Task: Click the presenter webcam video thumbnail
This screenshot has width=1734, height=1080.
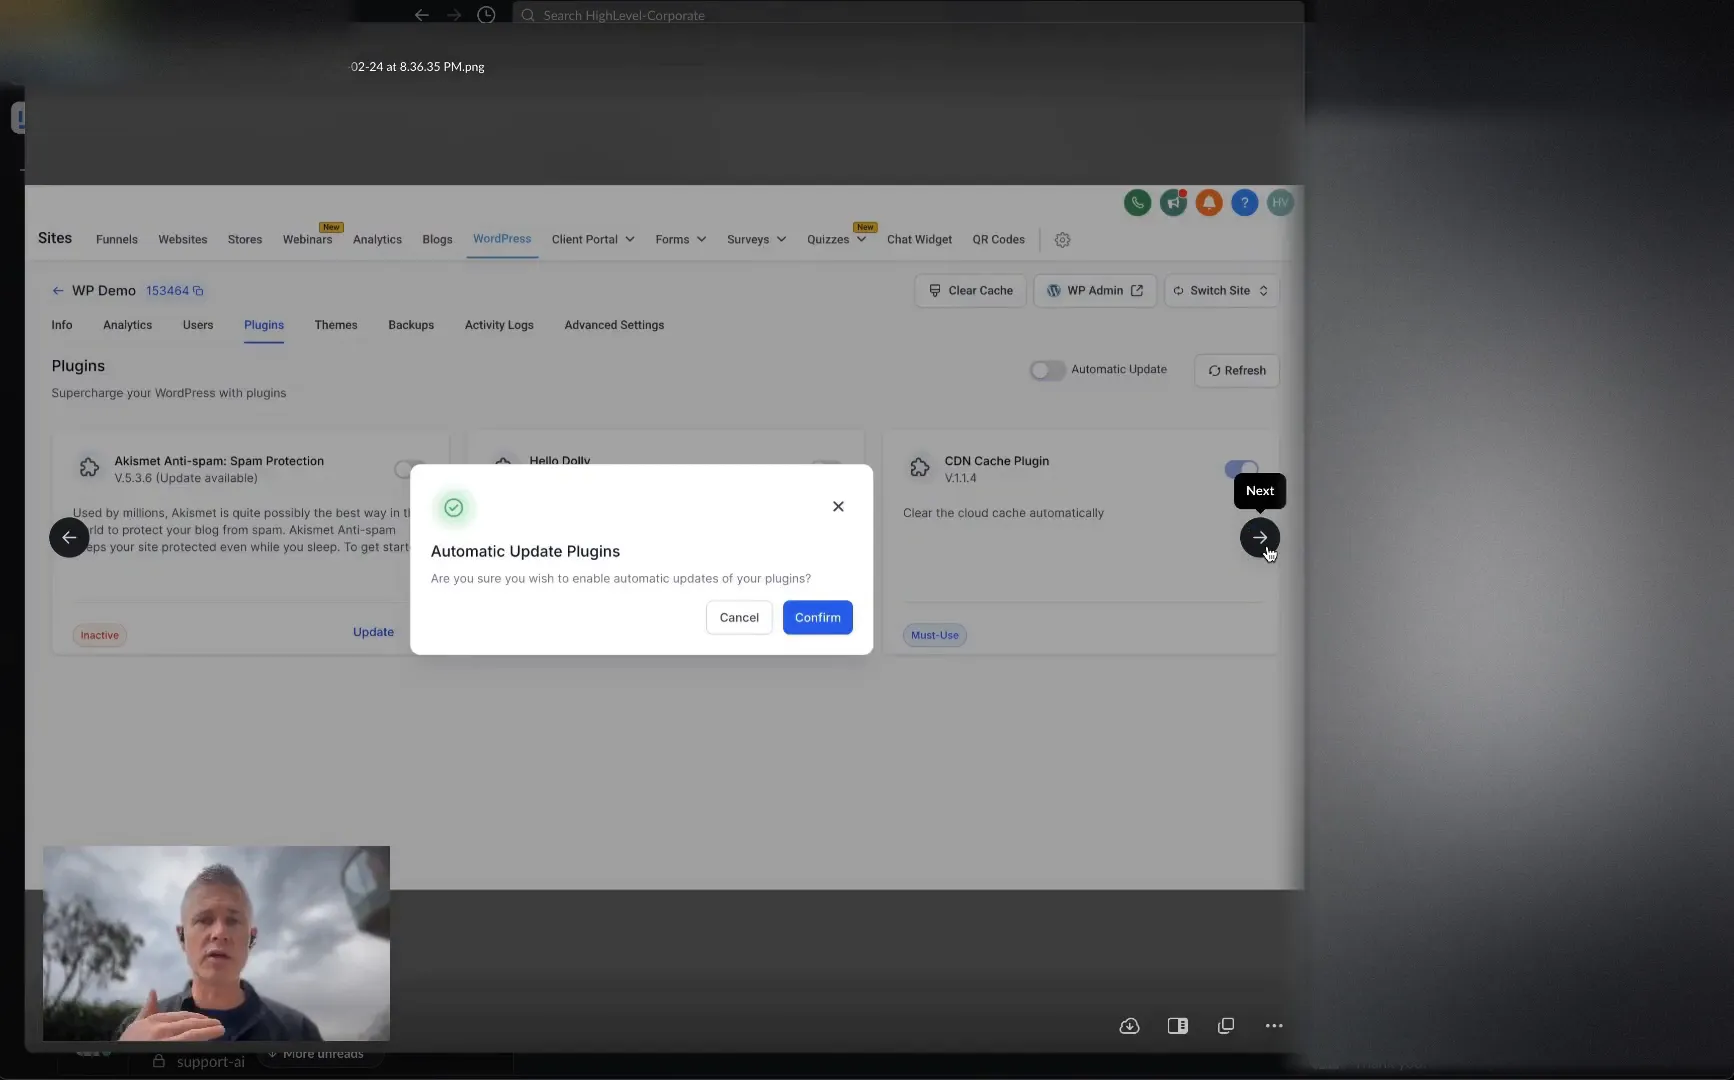Action: [216, 944]
